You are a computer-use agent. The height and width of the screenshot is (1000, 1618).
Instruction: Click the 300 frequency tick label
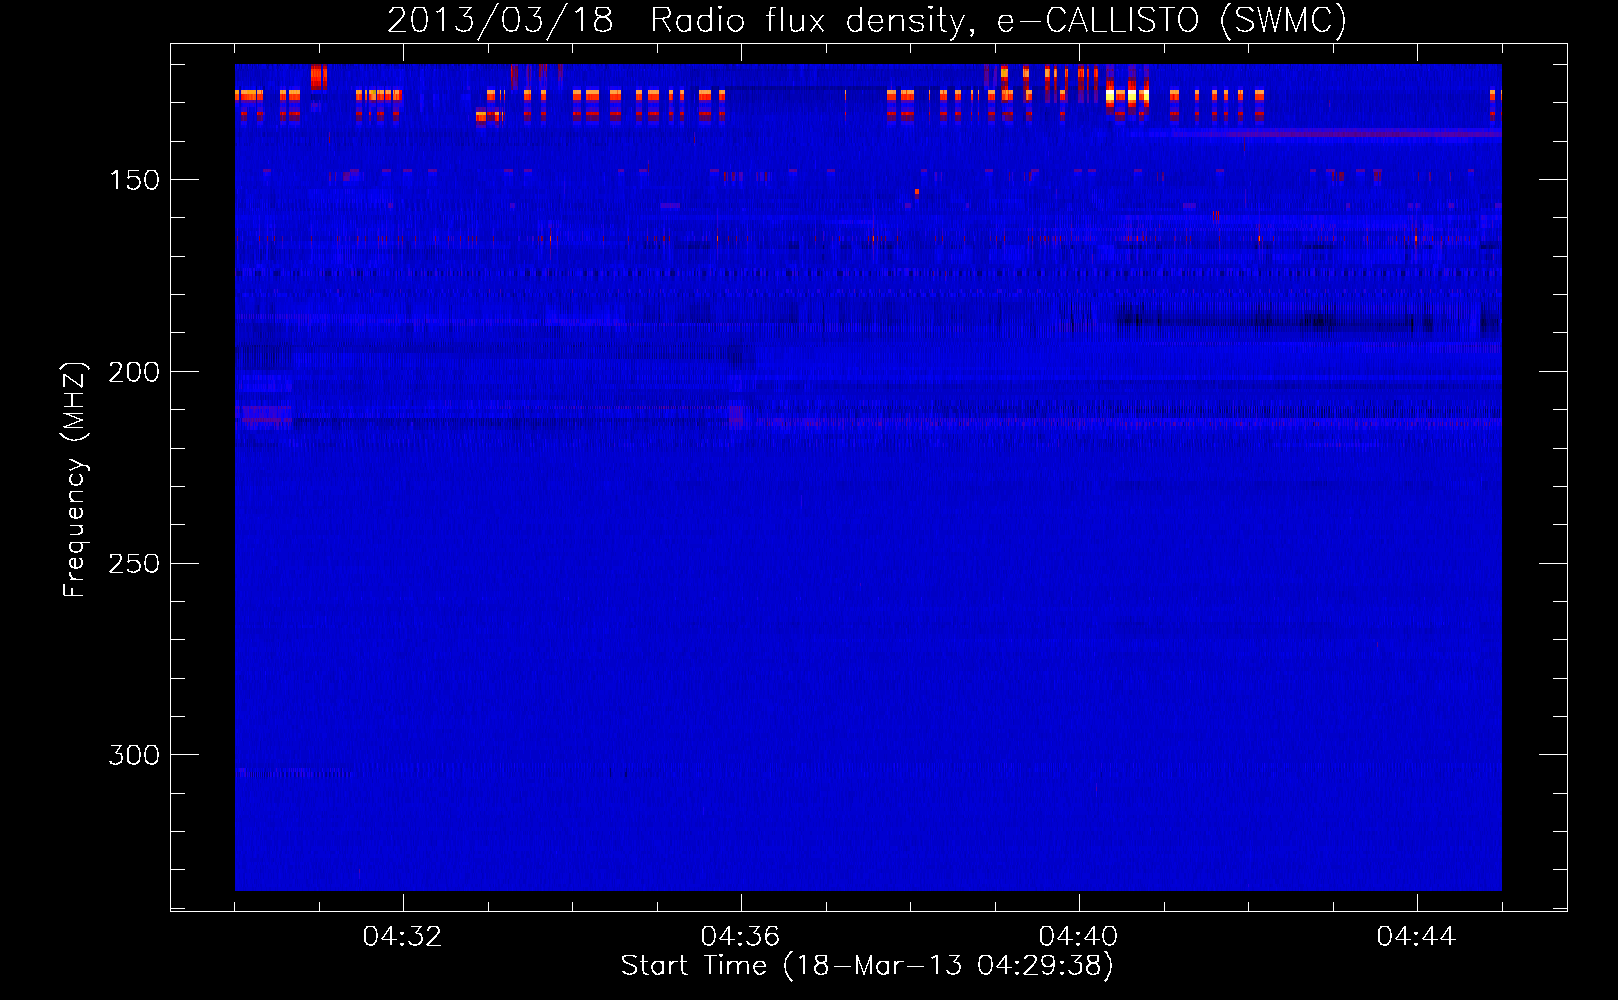point(134,755)
